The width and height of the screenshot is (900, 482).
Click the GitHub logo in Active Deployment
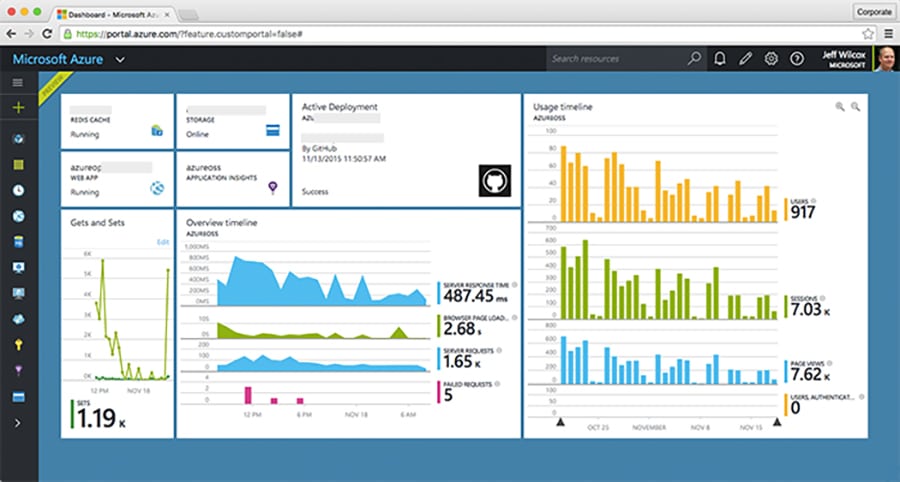click(x=494, y=181)
